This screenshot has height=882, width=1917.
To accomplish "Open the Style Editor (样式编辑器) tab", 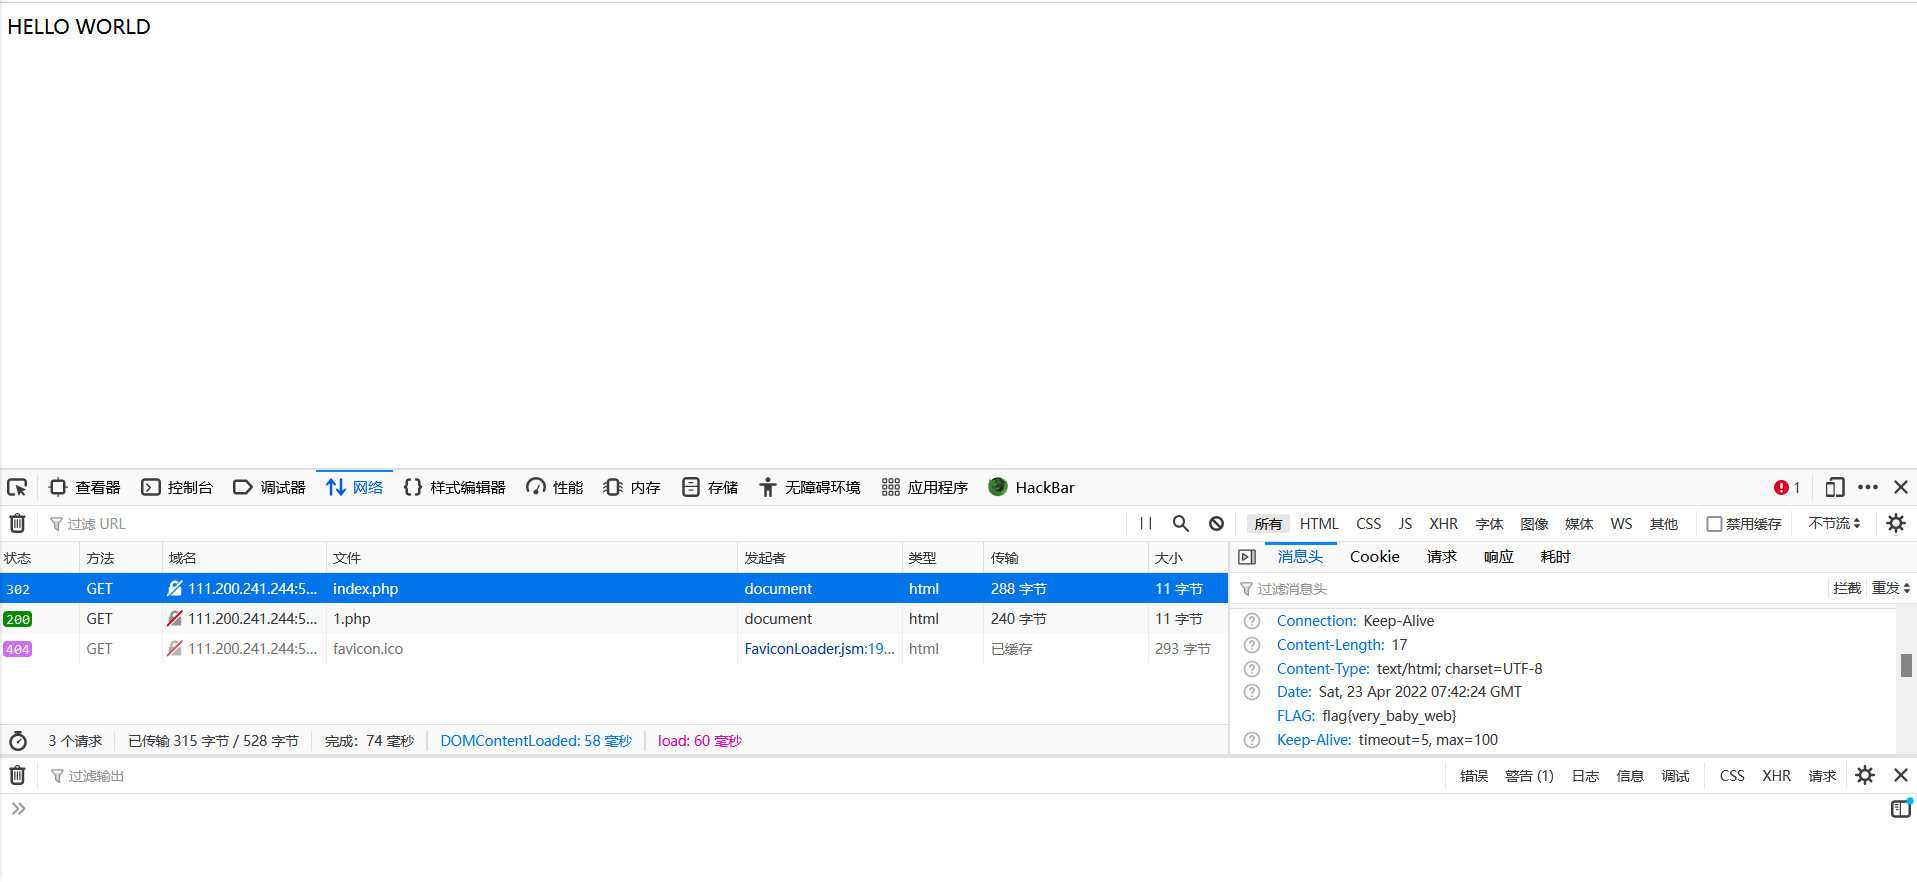I will 454,487.
